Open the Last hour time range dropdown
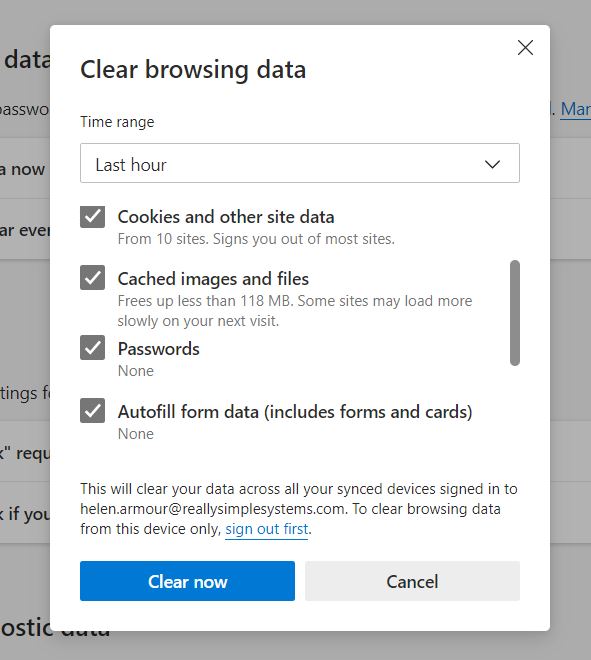Image resolution: width=591 pixels, height=660 pixels. 300,163
